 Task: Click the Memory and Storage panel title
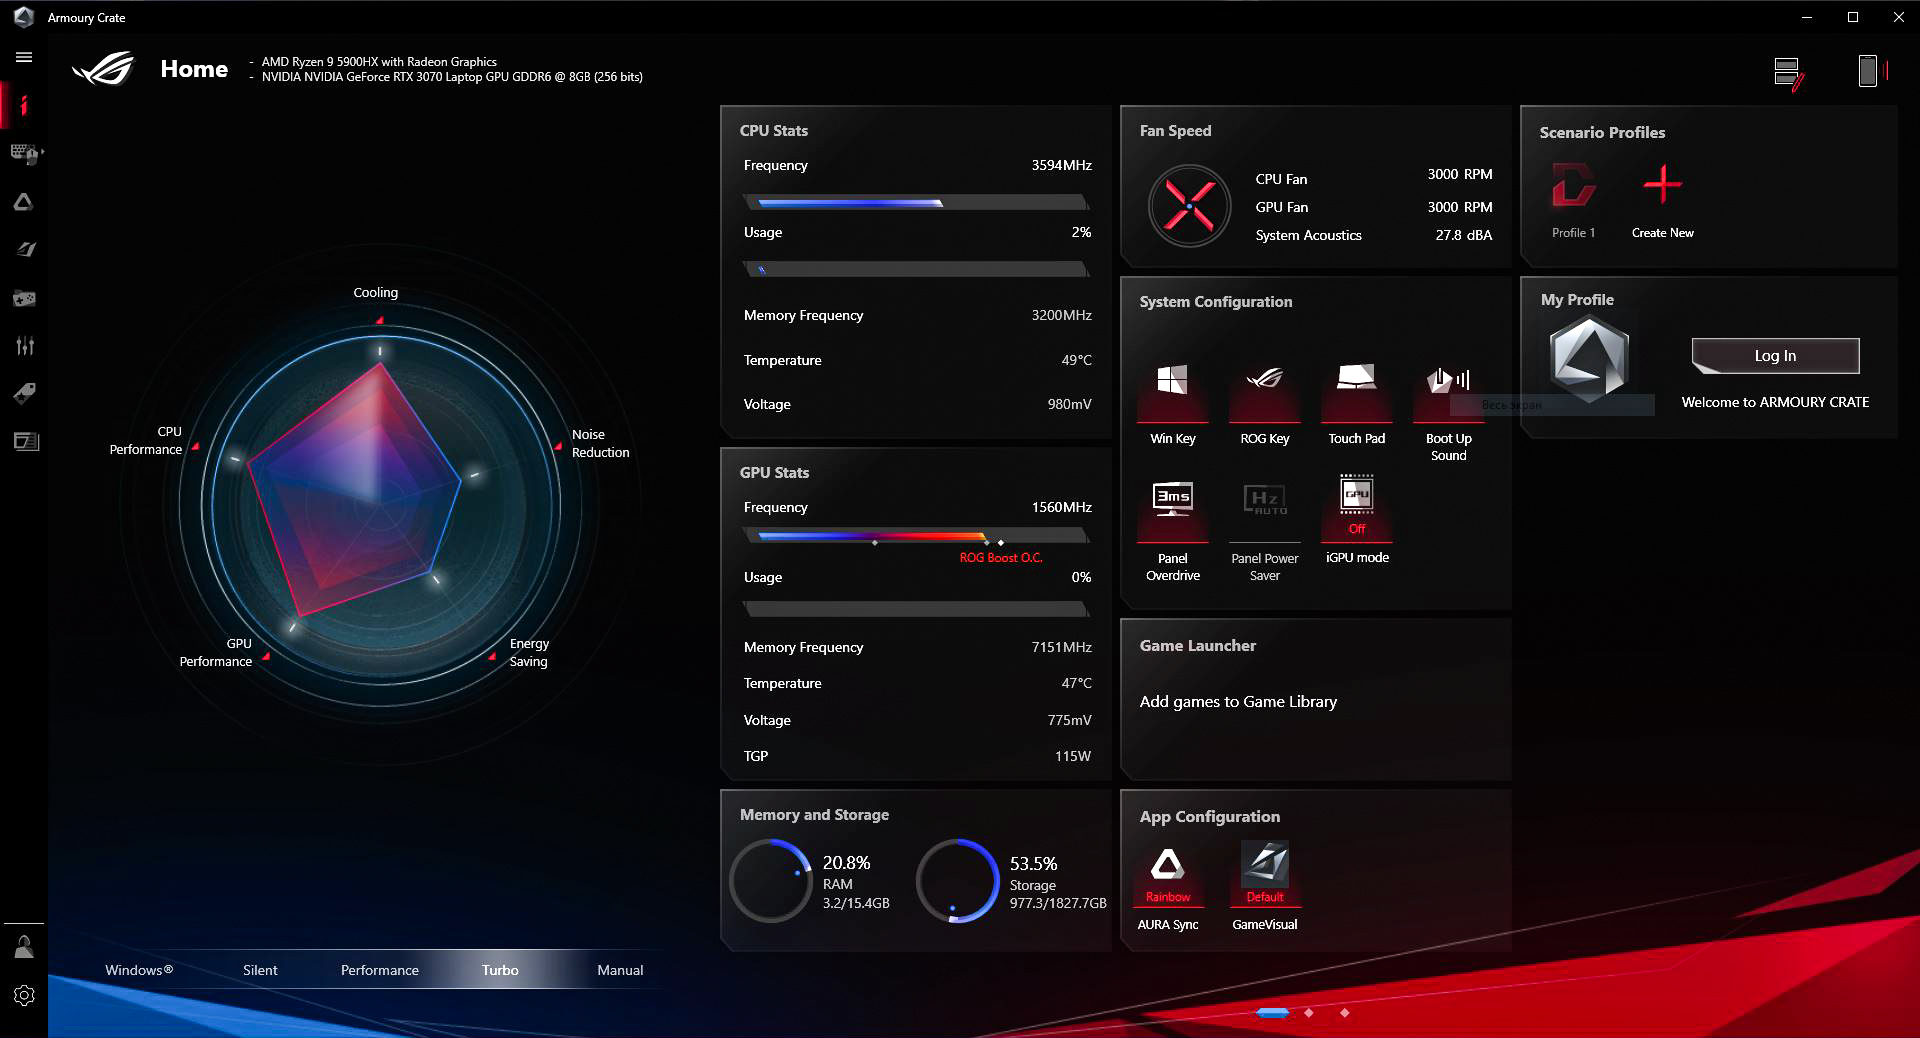tap(814, 815)
